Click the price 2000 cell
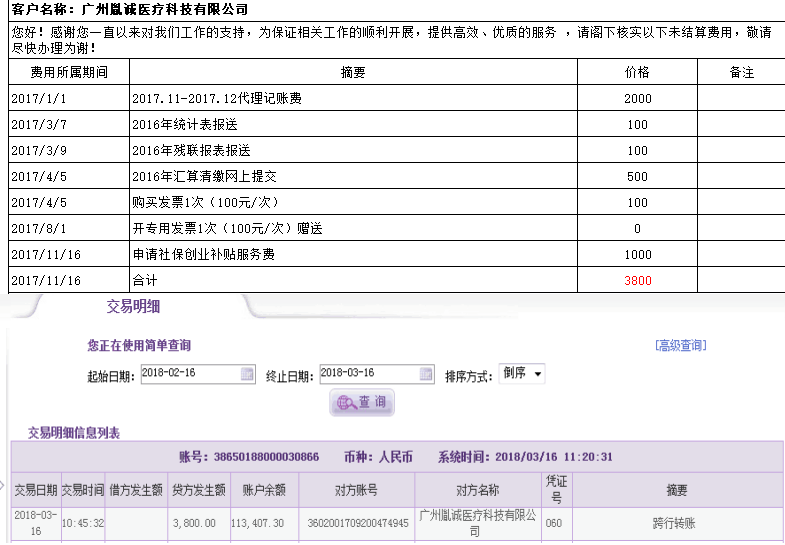 [638, 98]
